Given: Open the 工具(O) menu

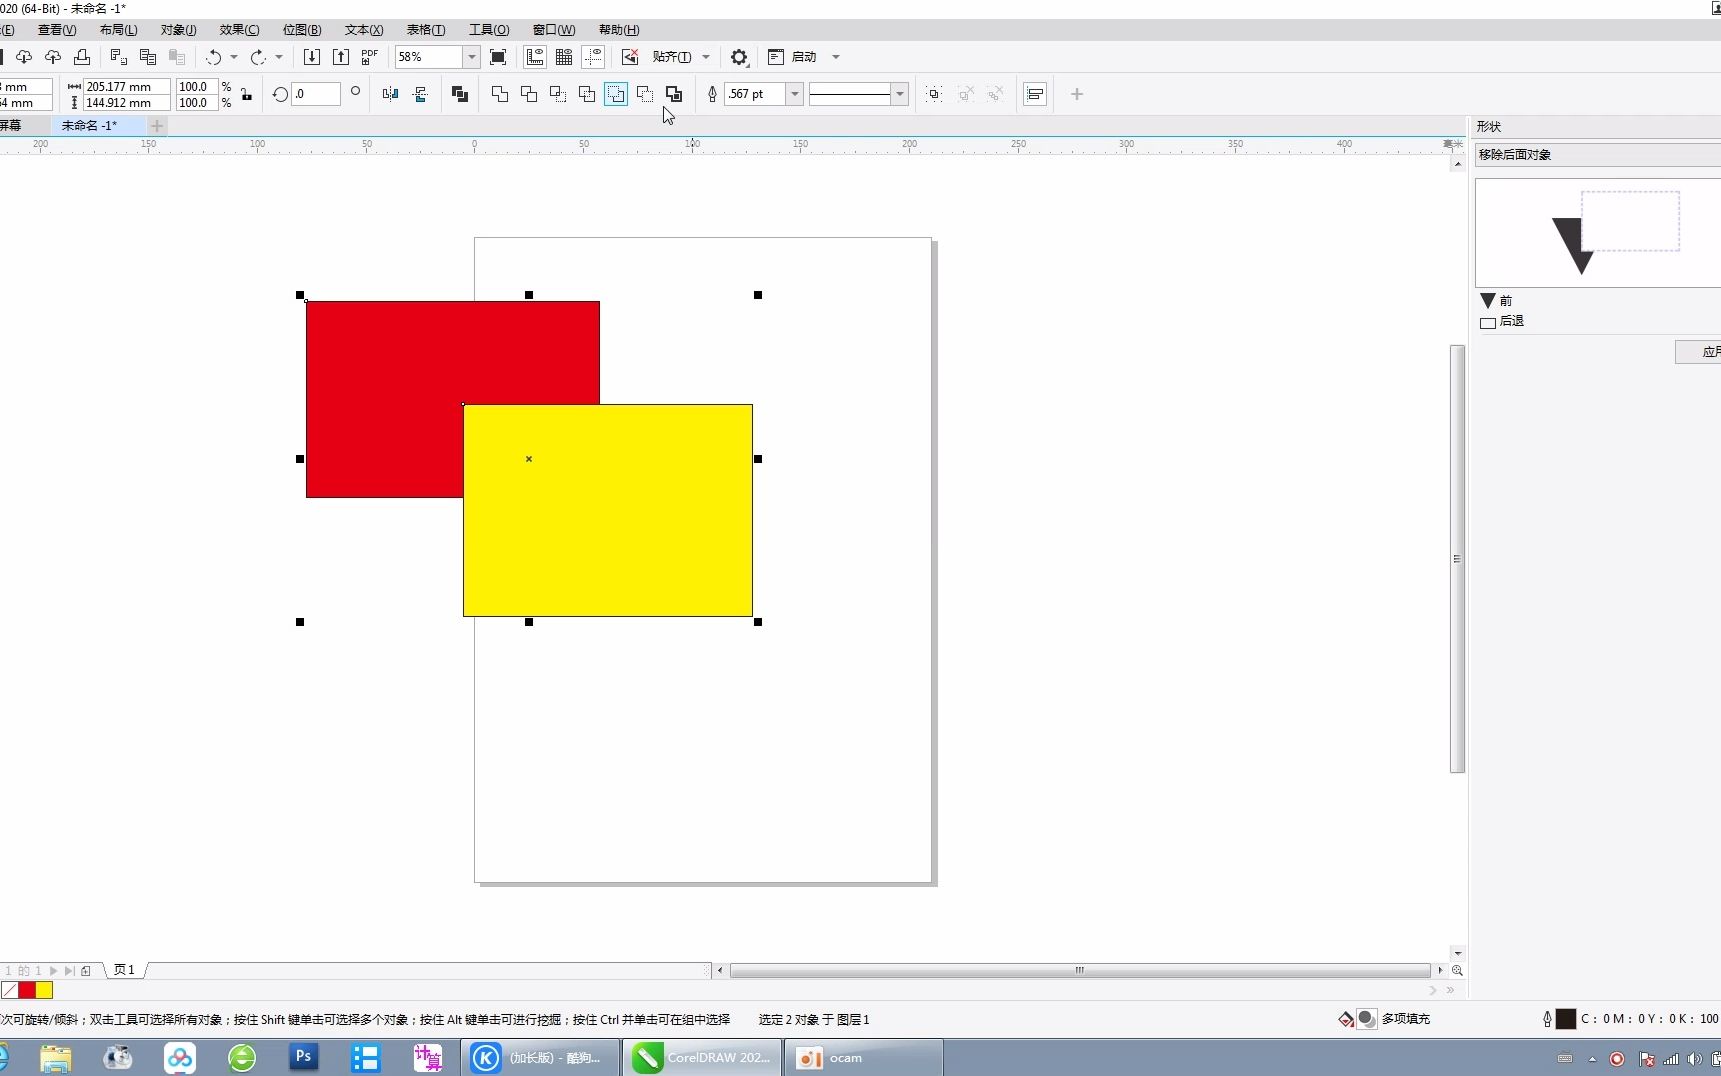Looking at the screenshot, I should pos(489,30).
